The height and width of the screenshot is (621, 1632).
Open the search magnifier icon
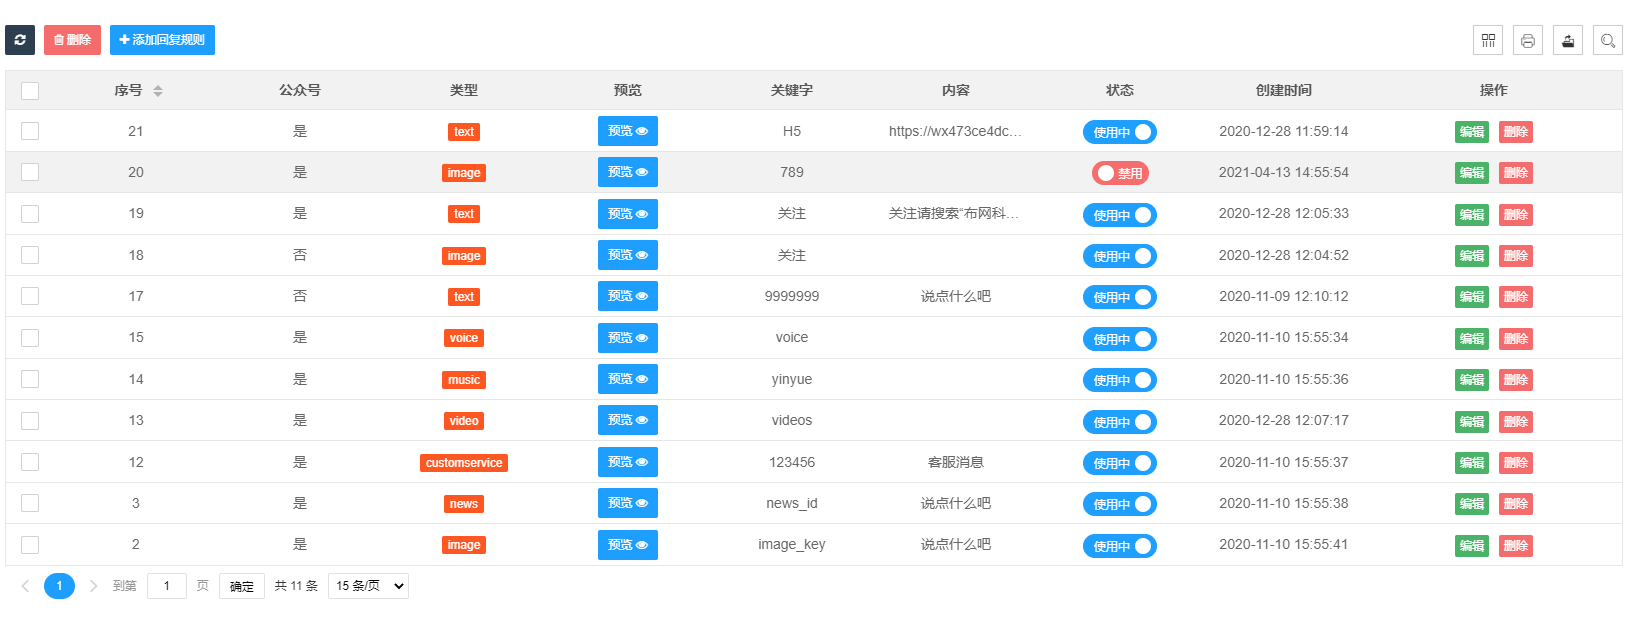tap(1608, 40)
